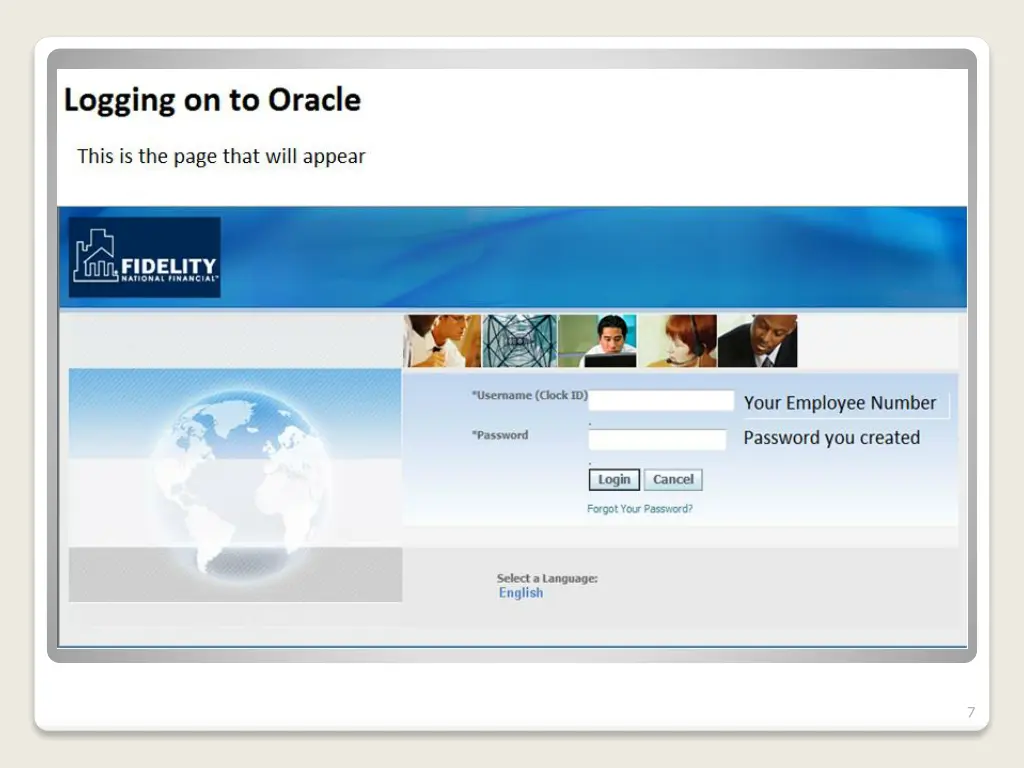1024x768 pixels.
Task: Click the '*Username (Clock ID)' label
Action: [x=530, y=395]
